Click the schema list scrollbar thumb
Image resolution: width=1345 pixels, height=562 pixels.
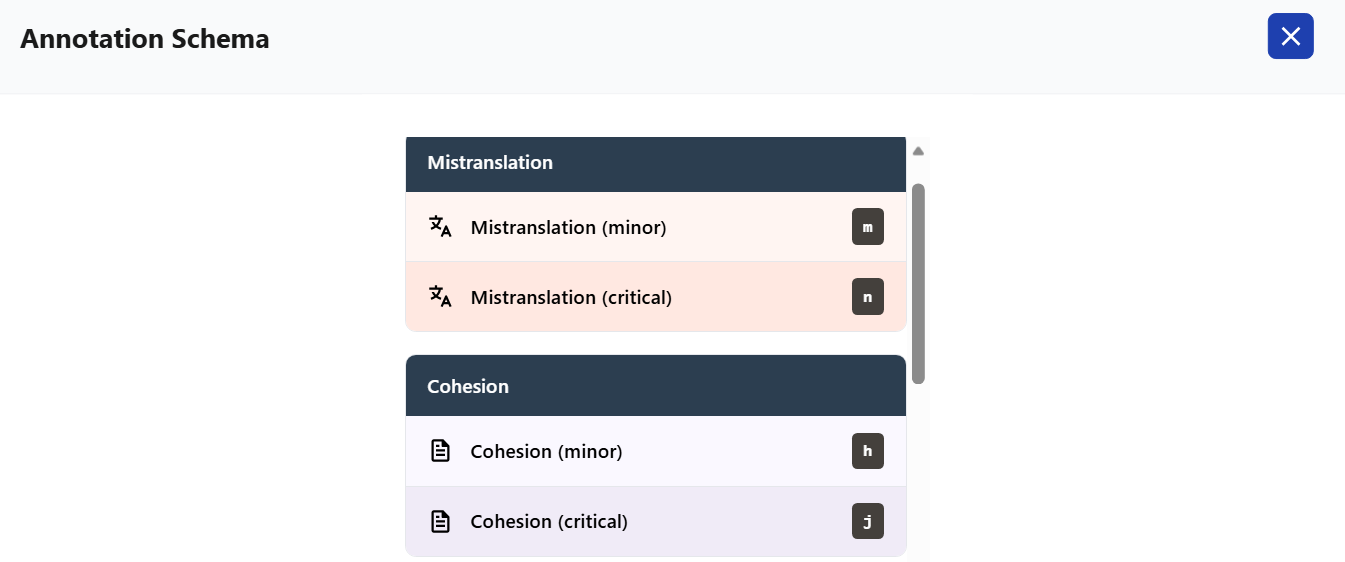pos(918,283)
